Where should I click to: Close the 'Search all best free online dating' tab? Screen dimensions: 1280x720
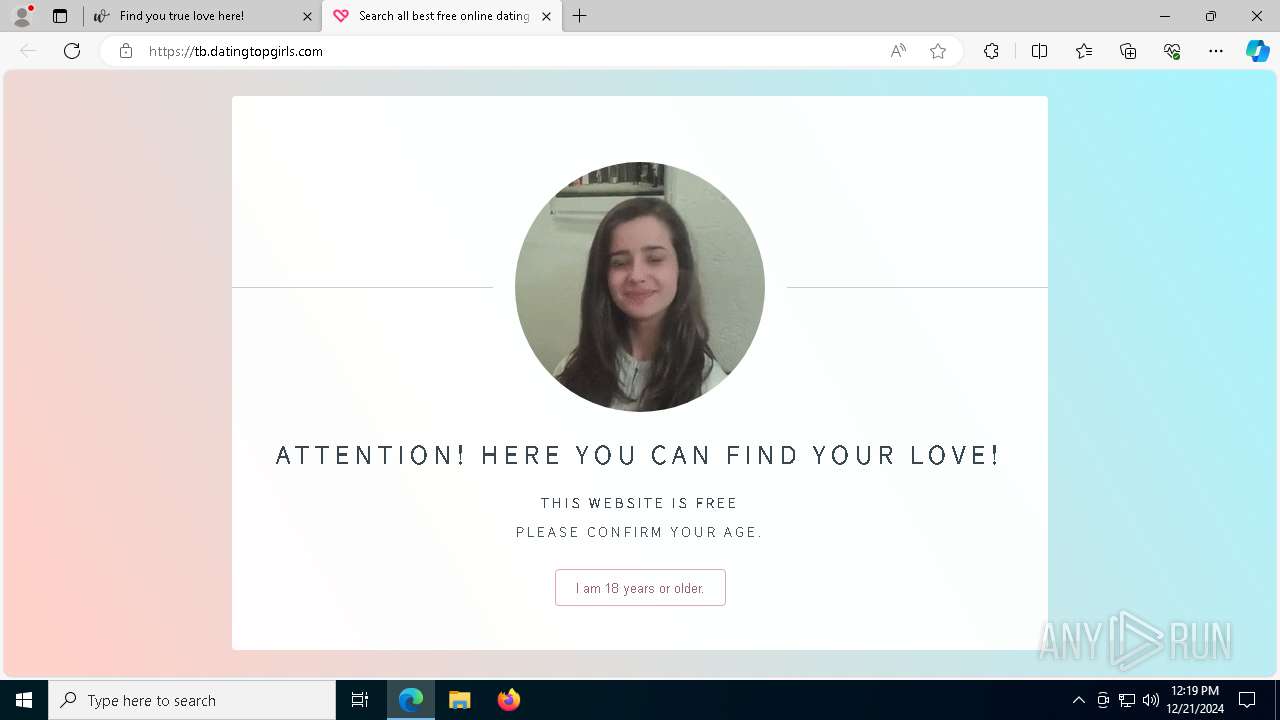pos(546,16)
